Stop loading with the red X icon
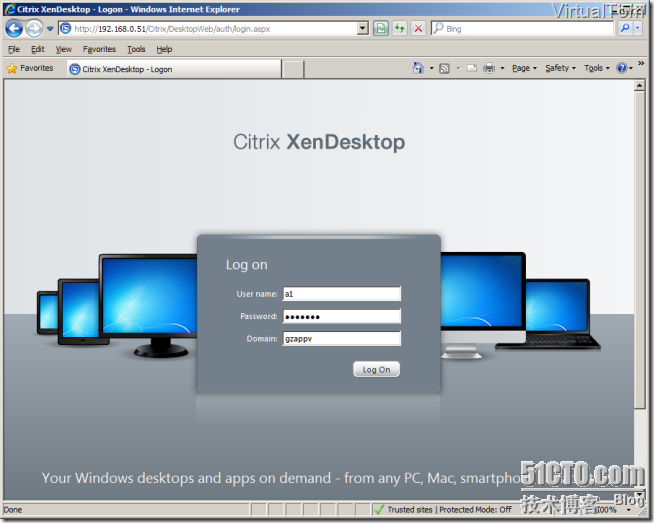This screenshot has height=523, width=654. point(418,28)
